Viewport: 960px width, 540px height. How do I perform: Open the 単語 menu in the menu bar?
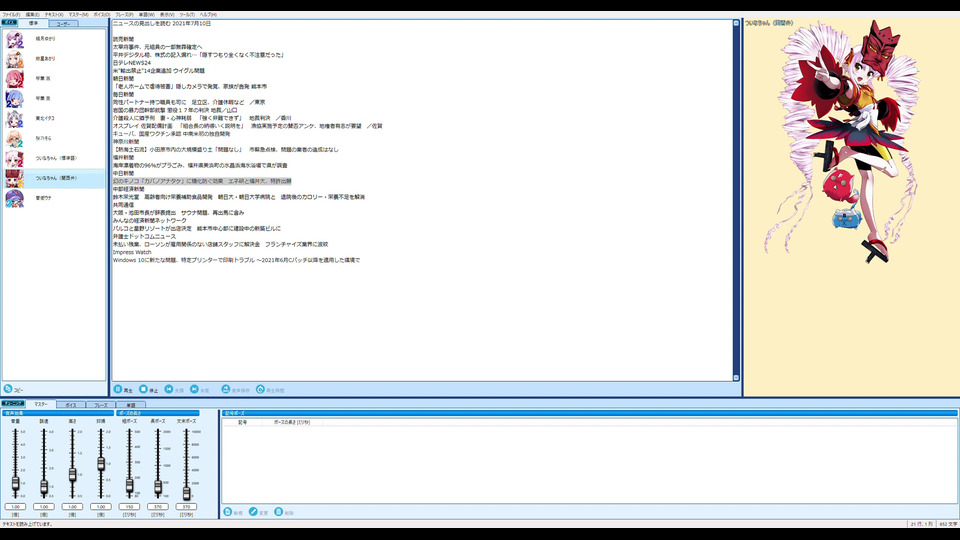tap(146, 14)
